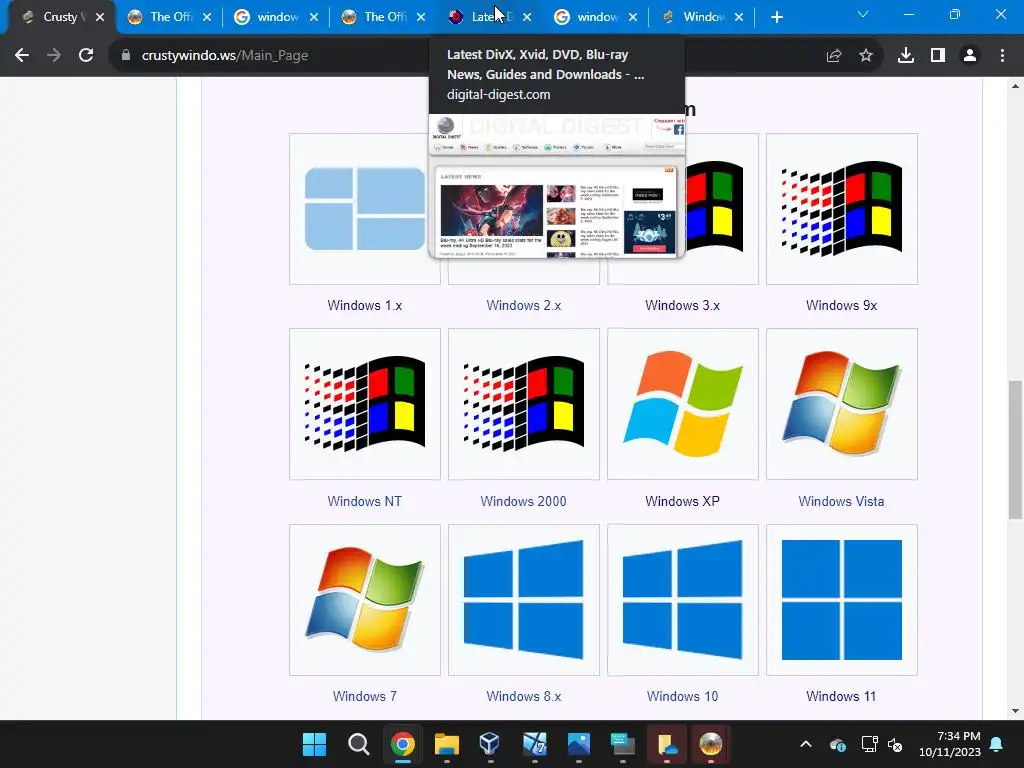
Task: Follow the Windows 8.x text link
Action: tap(524, 697)
